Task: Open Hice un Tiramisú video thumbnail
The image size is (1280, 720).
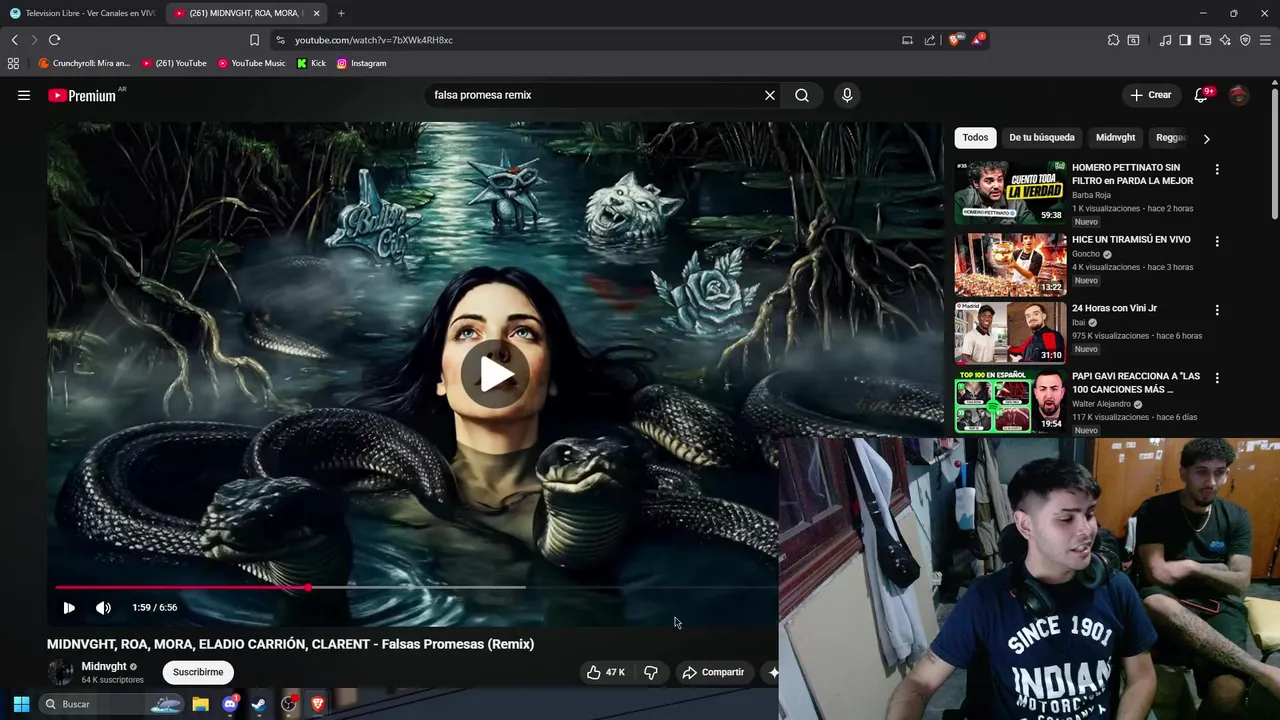Action: tap(1010, 265)
